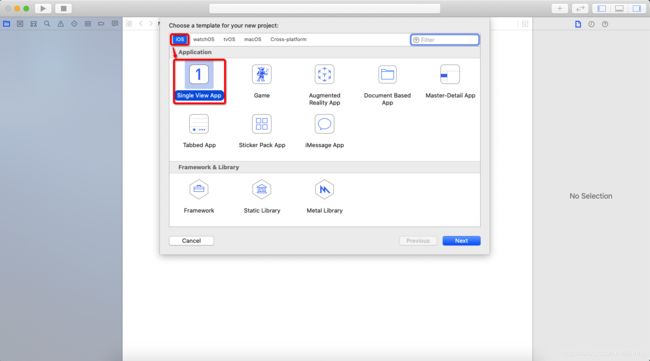Go forward in editor history
Image resolution: width=650 pixels, height=361 pixels.
tap(150, 24)
